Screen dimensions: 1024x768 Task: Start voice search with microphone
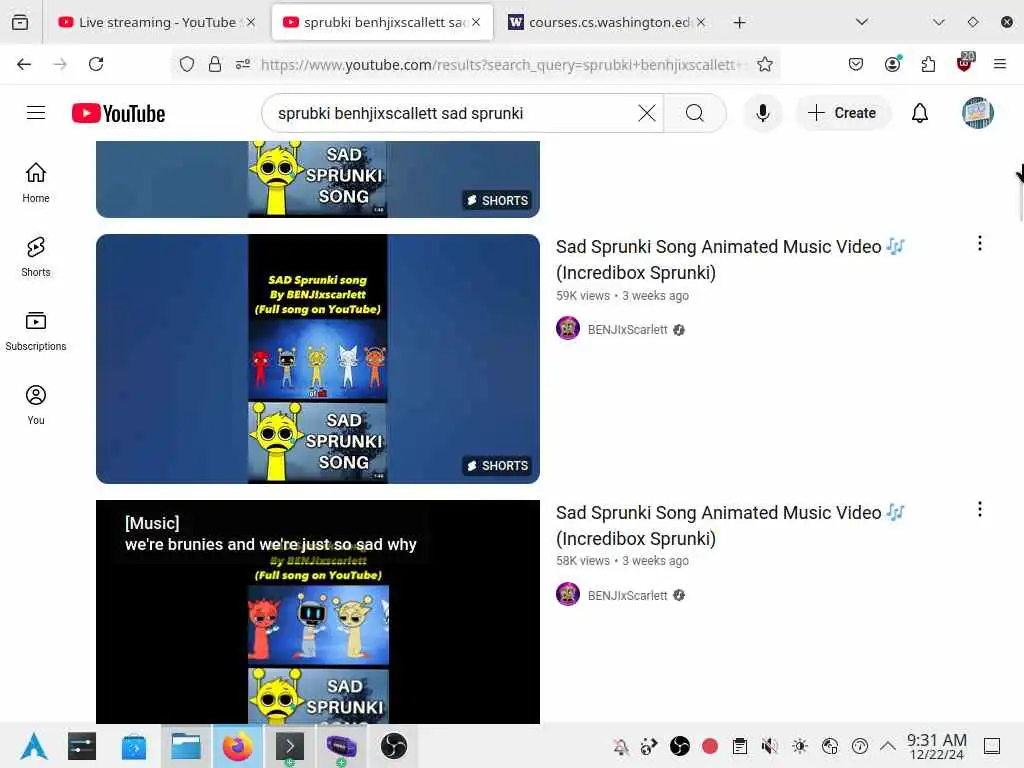[762, 113]
